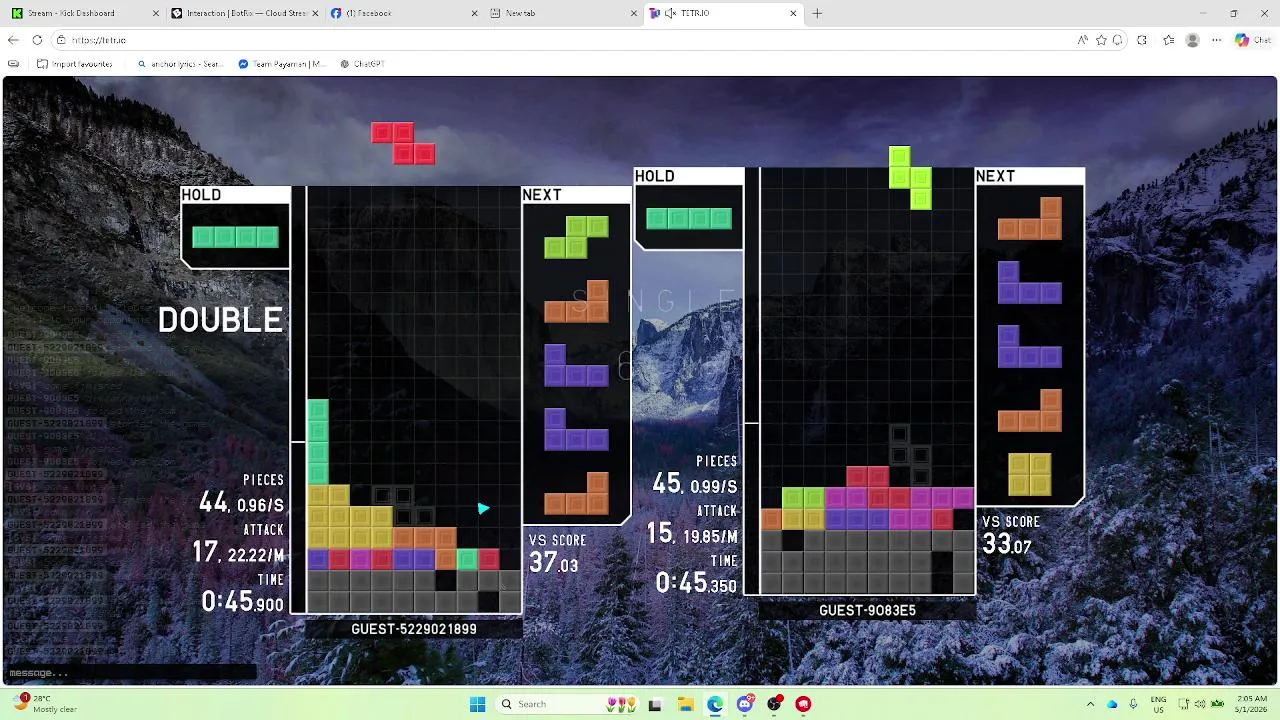Open the weather widget showing 28°C
The width and height of the screenshot is (1280, 720).
[x=45, y=704]
